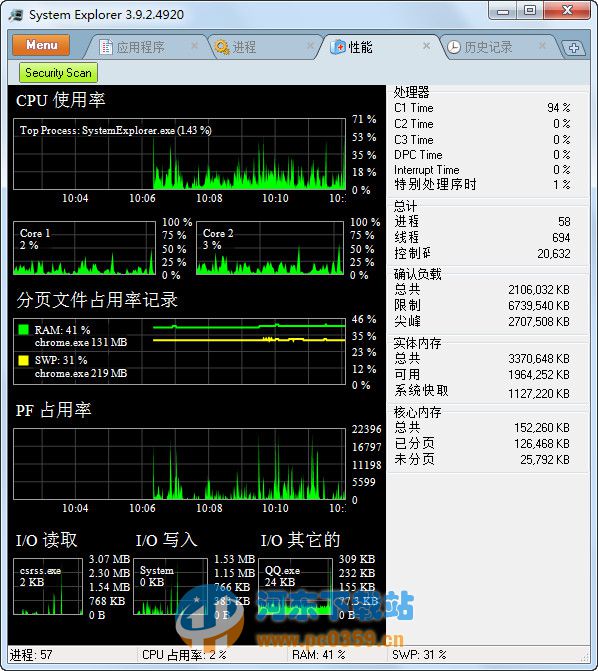598x671 pixels.
Task: Minimize the System Explorer window
Action: pos(503,11)
